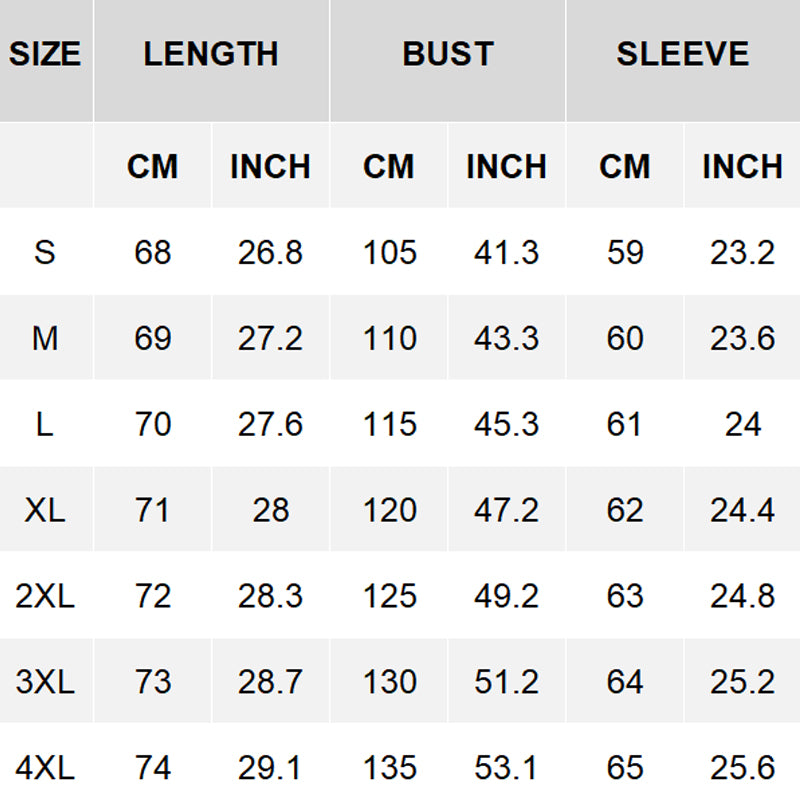Screen dimensions: 800x800
Task: Click the 73 cm length value
Action: click(153, 683)
